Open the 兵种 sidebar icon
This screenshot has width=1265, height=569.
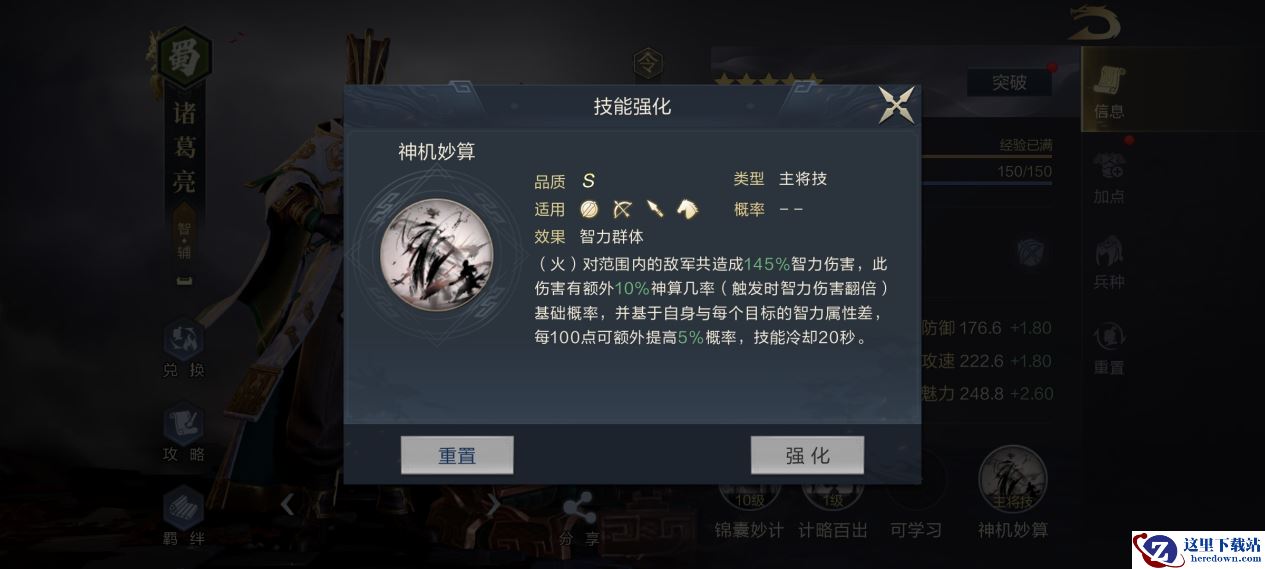[1109, 264]
